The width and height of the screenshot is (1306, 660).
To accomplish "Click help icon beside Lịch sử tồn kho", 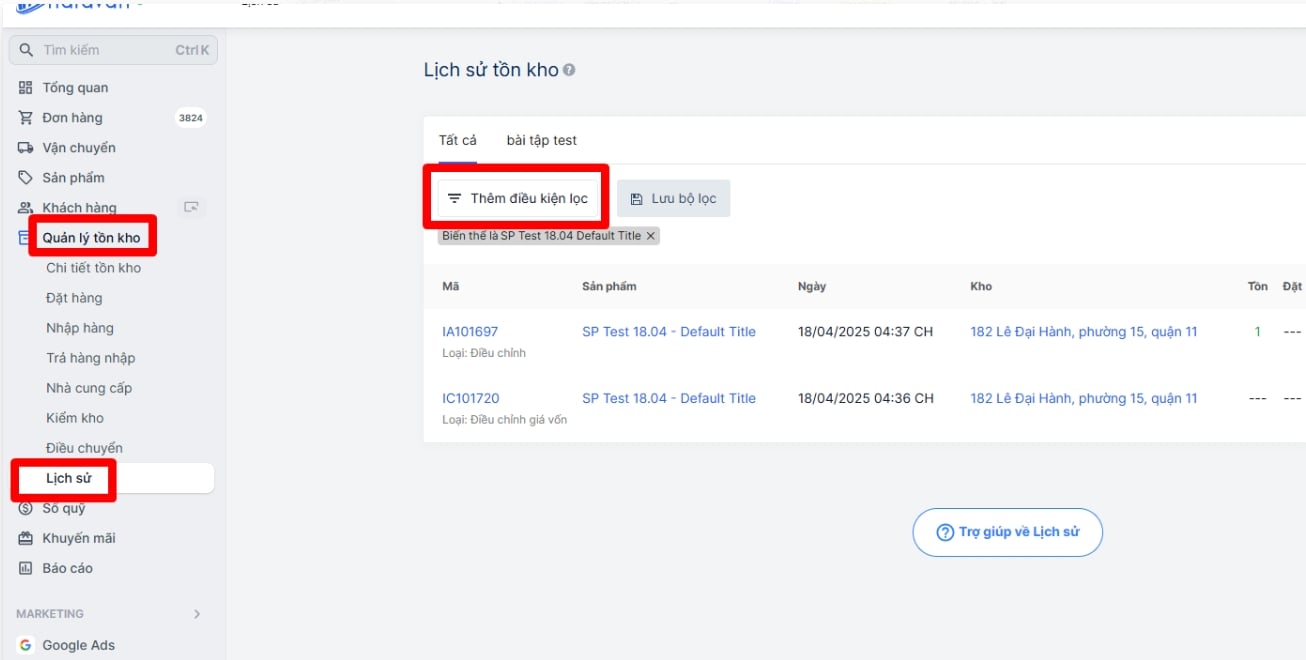I will click(x=569, y=70).
